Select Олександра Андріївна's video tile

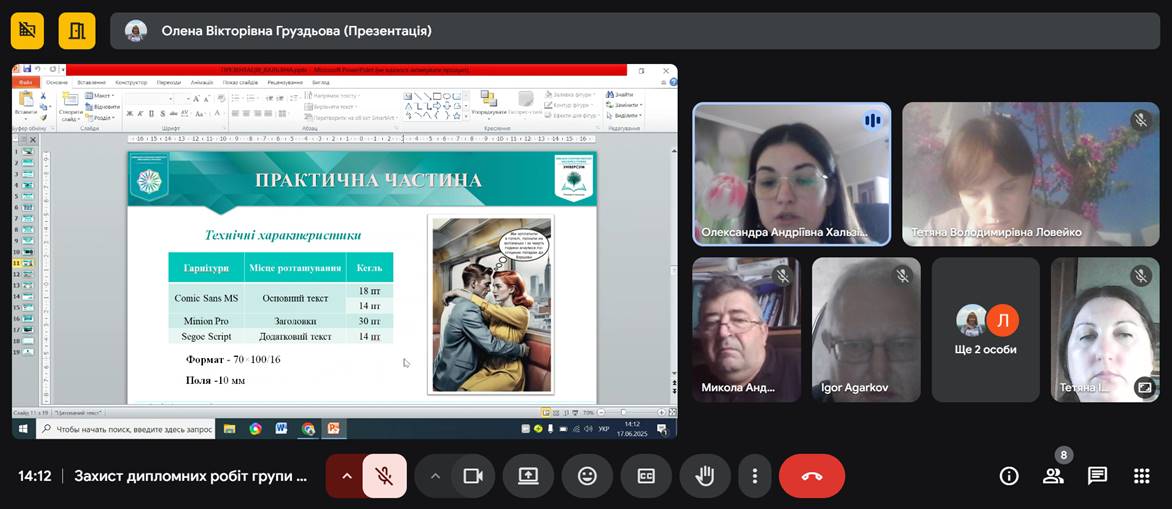[792, 174]
